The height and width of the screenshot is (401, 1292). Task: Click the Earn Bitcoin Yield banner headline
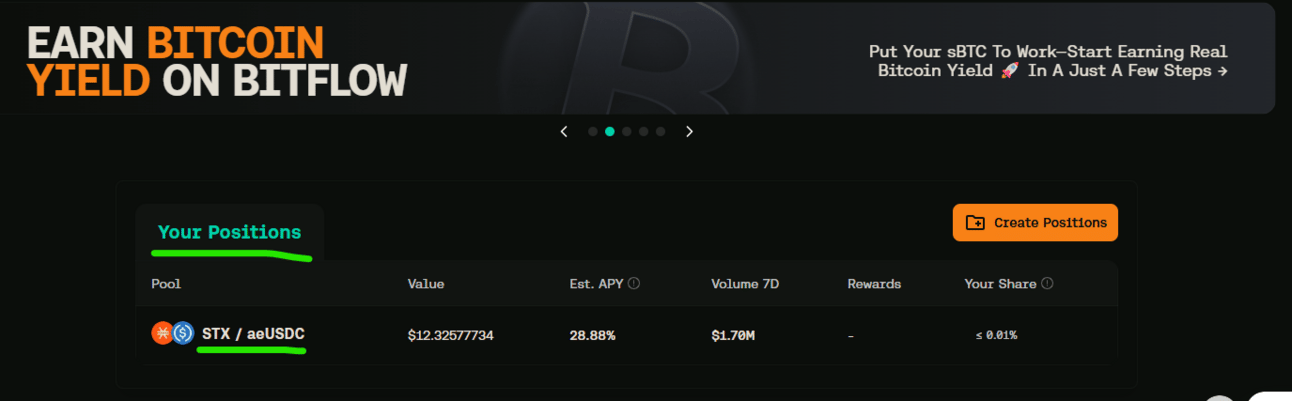[x=217, y=61]
